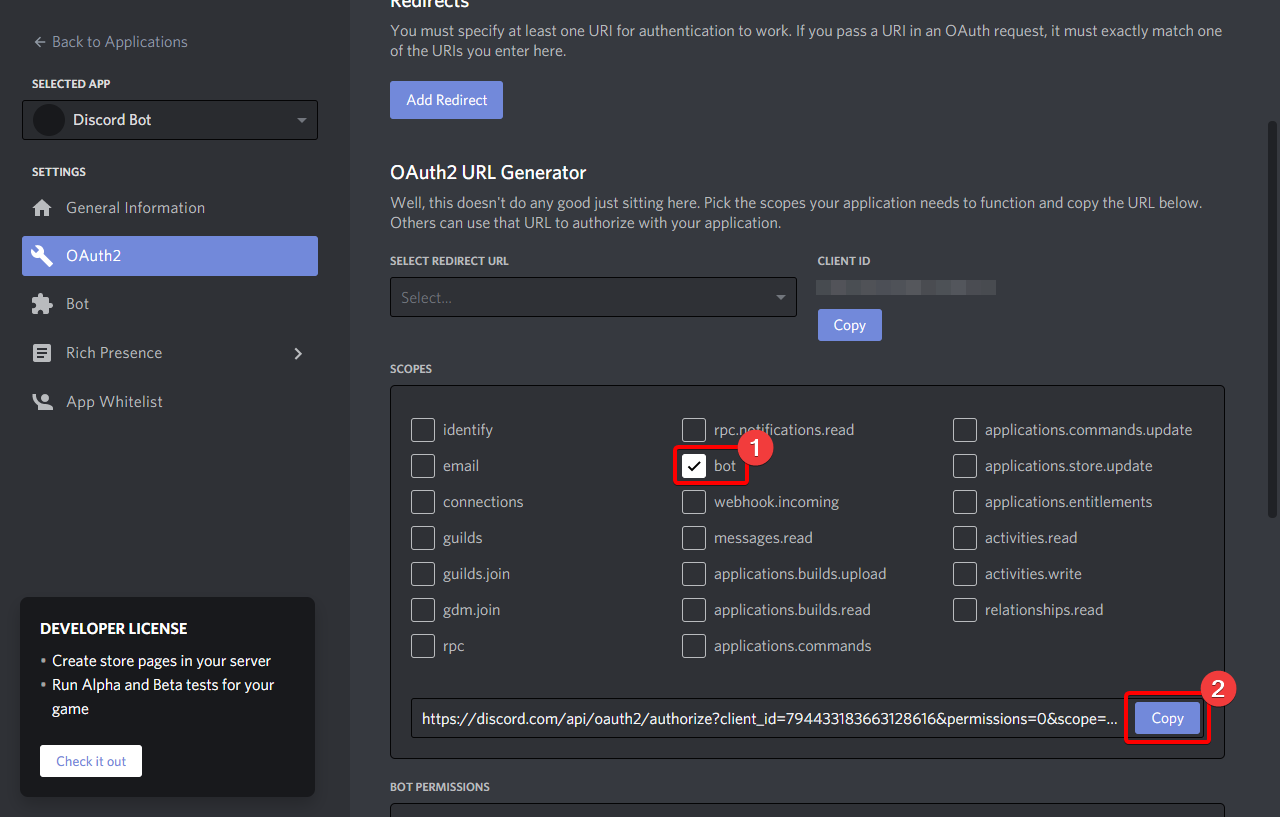Tick the messages.read scope checkbox

[x=694, y=538]
